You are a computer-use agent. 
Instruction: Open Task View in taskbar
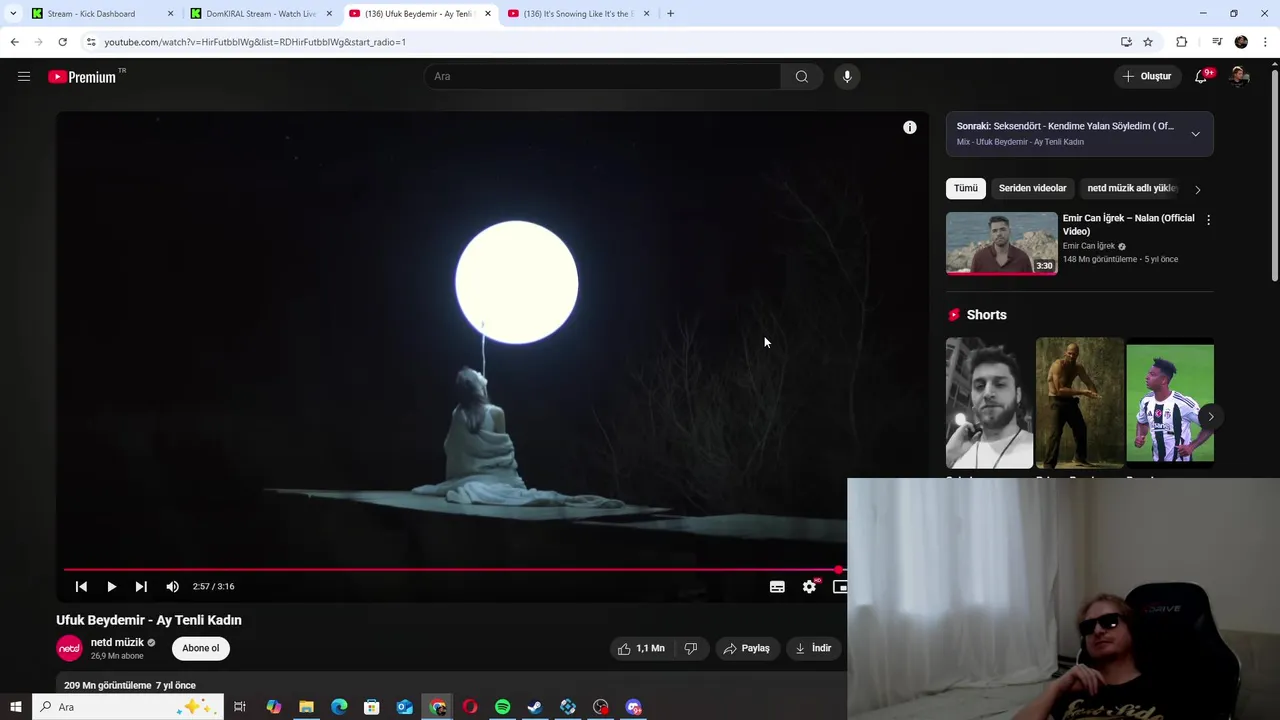pos(240,707)
